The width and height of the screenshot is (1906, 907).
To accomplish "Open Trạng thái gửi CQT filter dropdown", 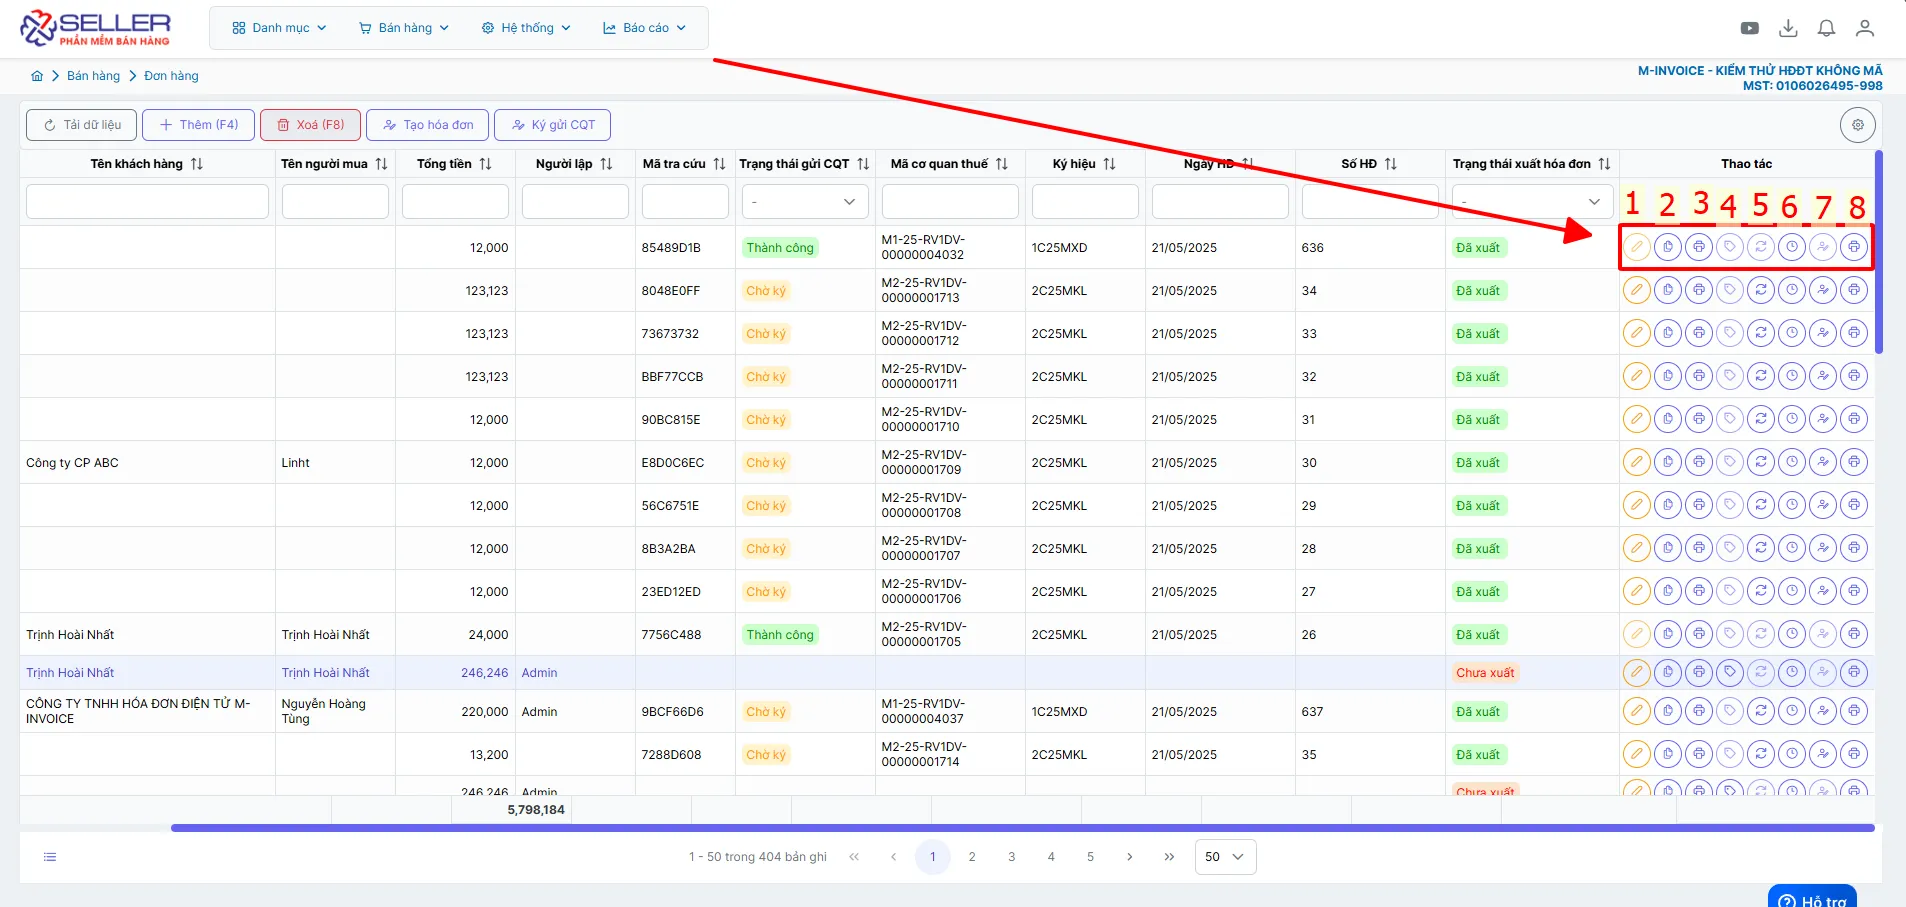I will pos(805,202).
